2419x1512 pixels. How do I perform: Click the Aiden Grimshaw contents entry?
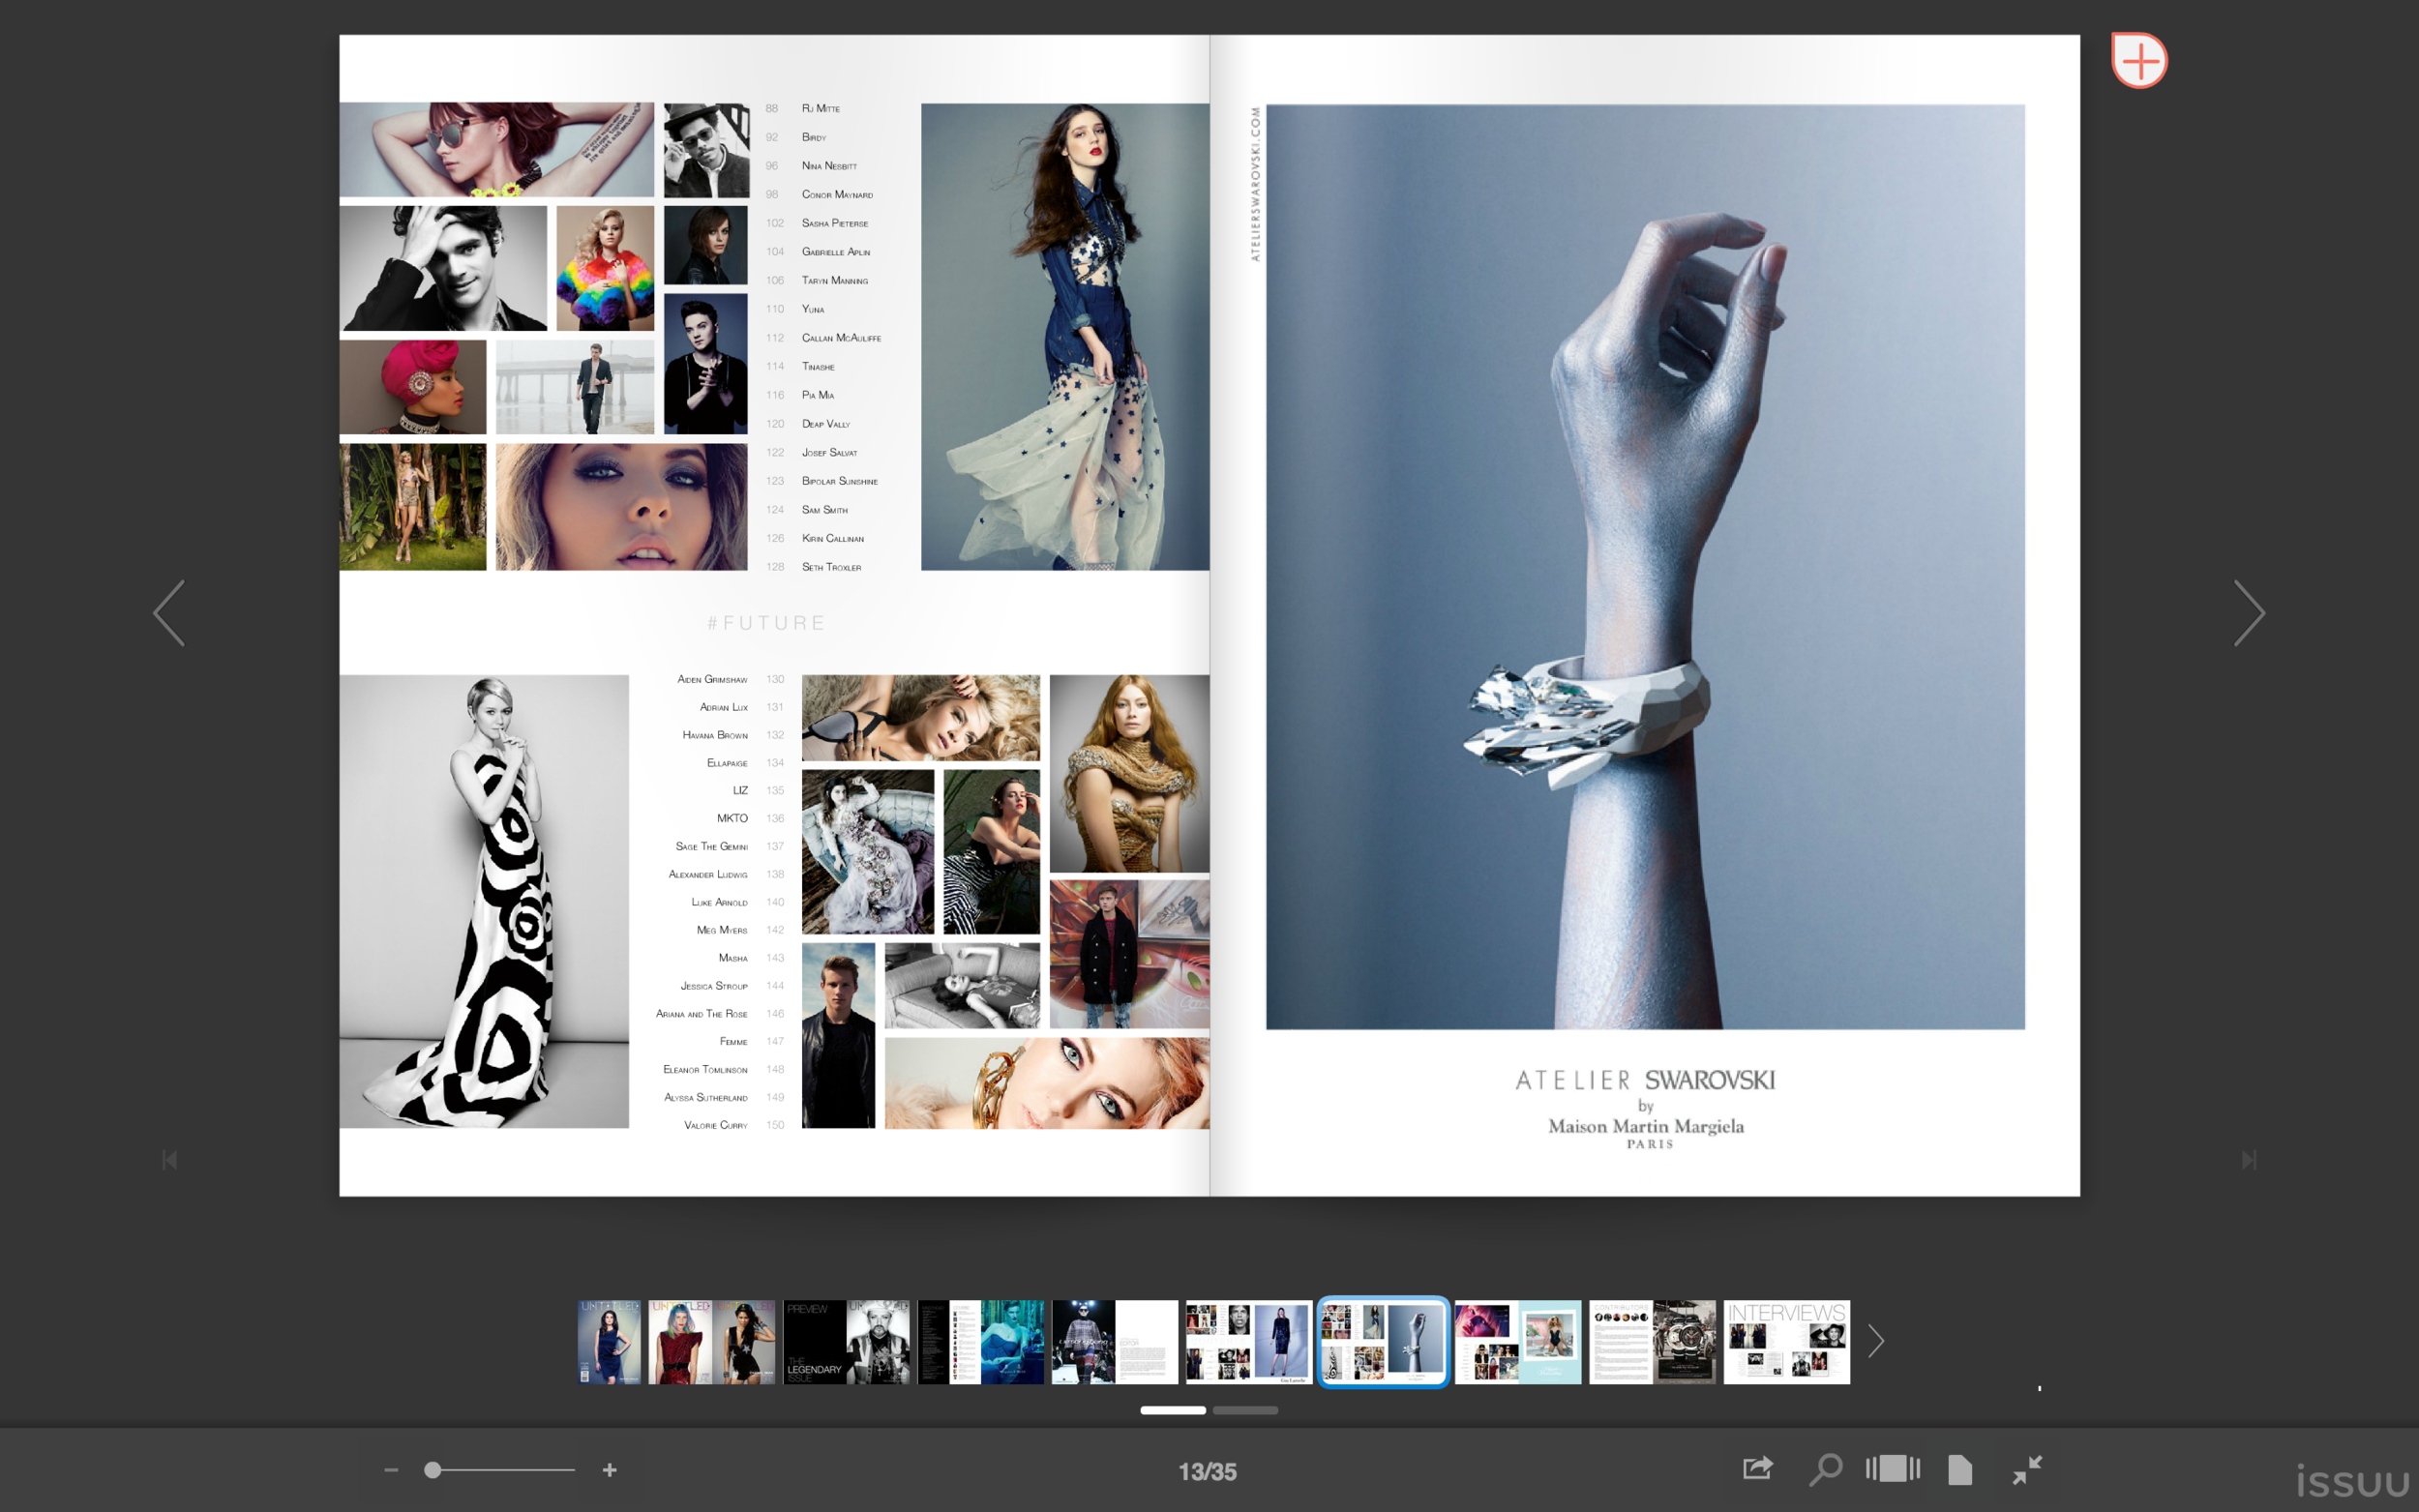point(712,679)
